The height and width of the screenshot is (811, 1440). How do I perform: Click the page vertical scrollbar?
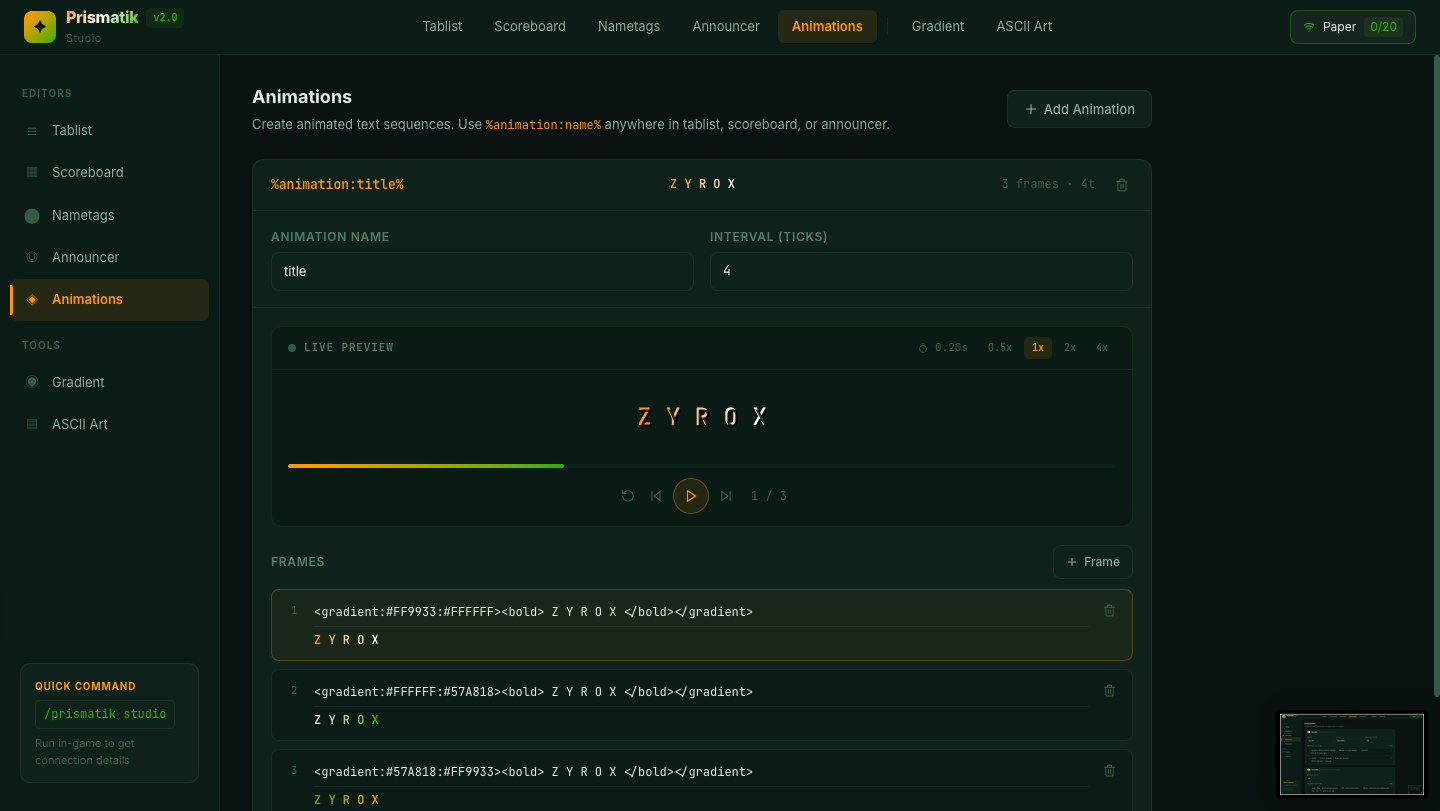1437,376
